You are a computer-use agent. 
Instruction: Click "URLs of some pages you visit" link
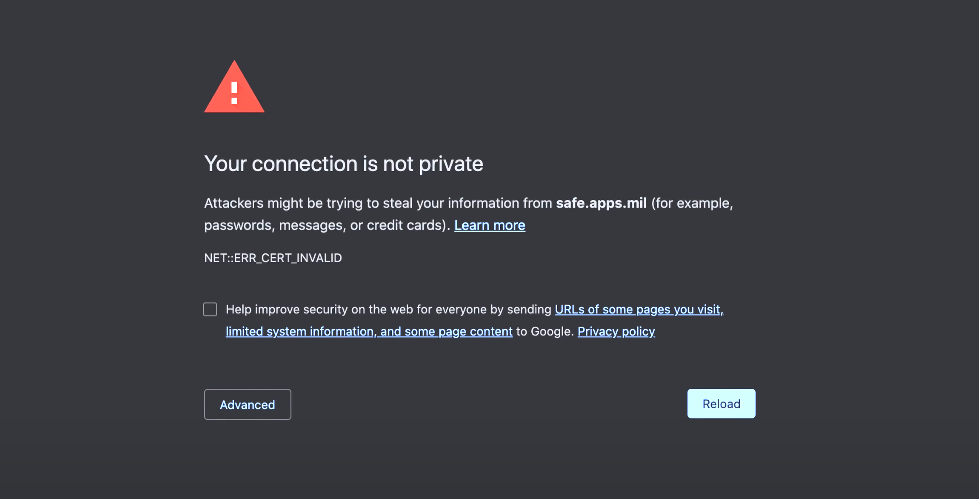(x=639, y=309)
